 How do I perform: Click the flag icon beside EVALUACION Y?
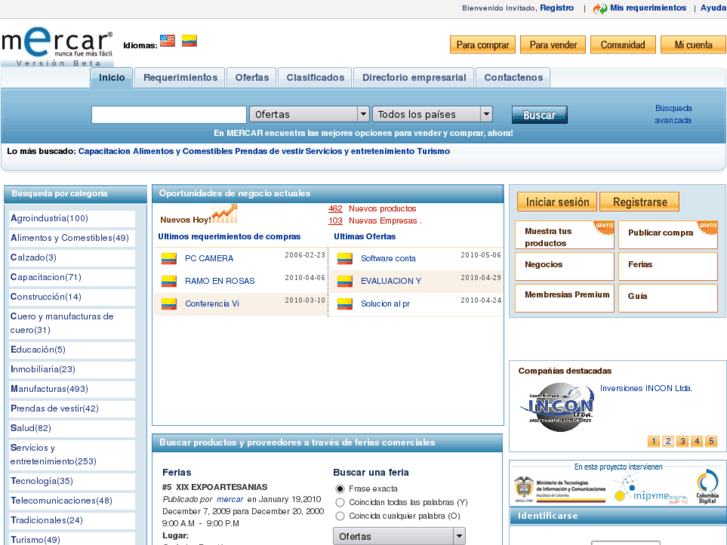pos(345,281)
